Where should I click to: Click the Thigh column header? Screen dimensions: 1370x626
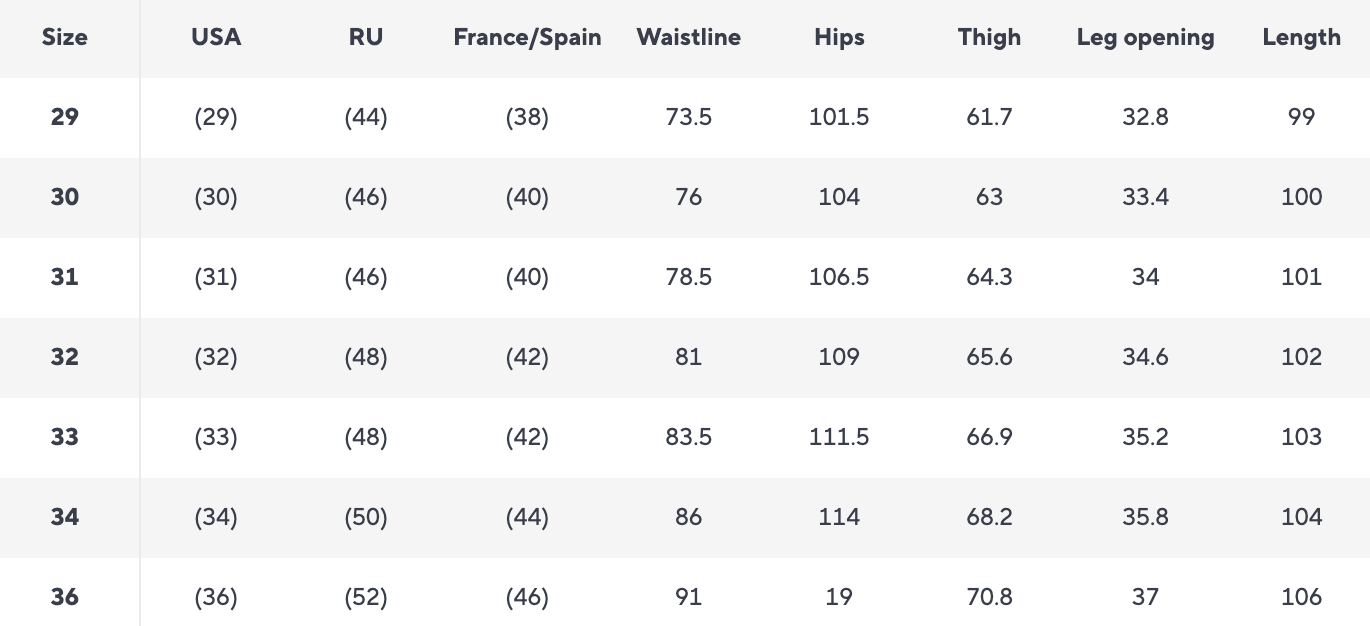click(x=989, y=38)
